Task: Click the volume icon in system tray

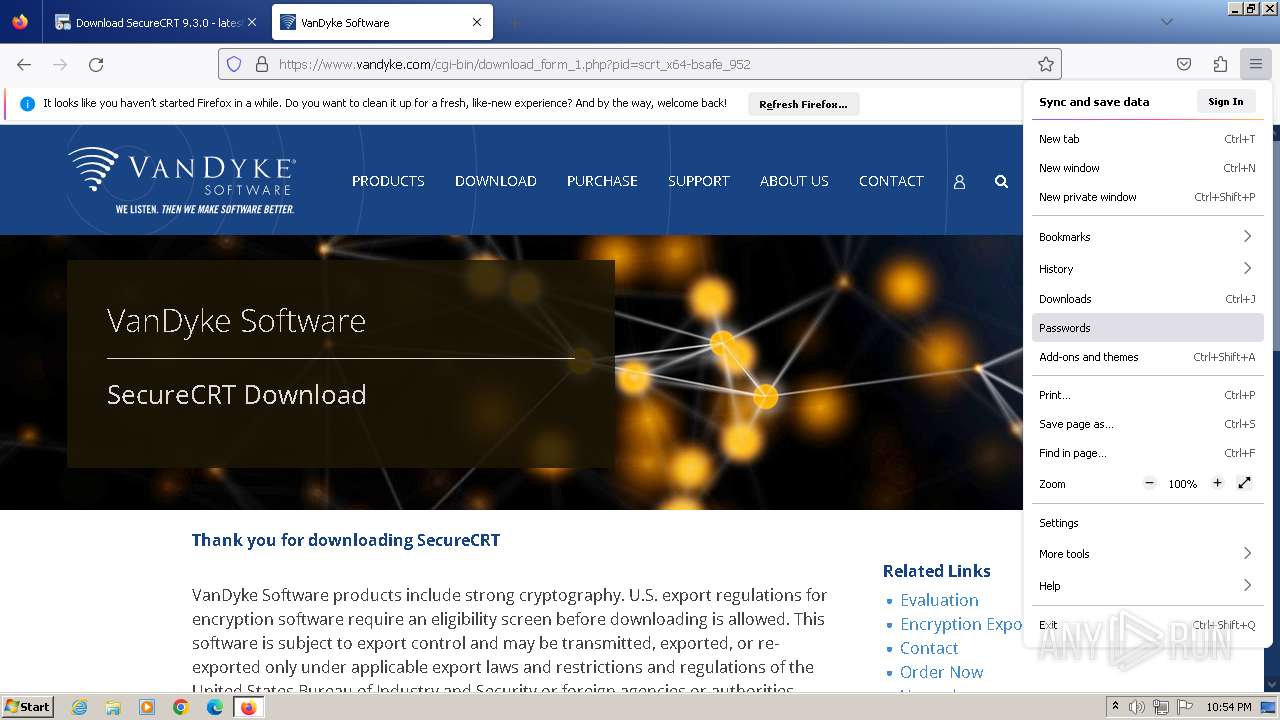Action: [x=1137, y=707]
